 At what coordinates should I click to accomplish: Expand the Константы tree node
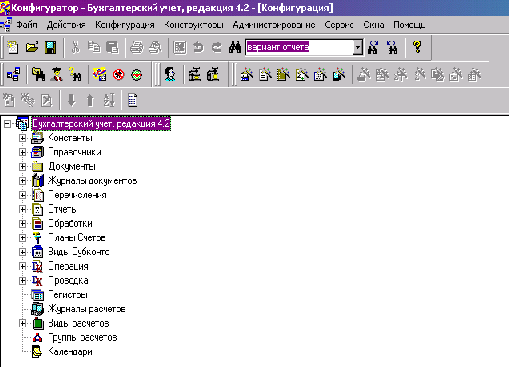(22, 138)
